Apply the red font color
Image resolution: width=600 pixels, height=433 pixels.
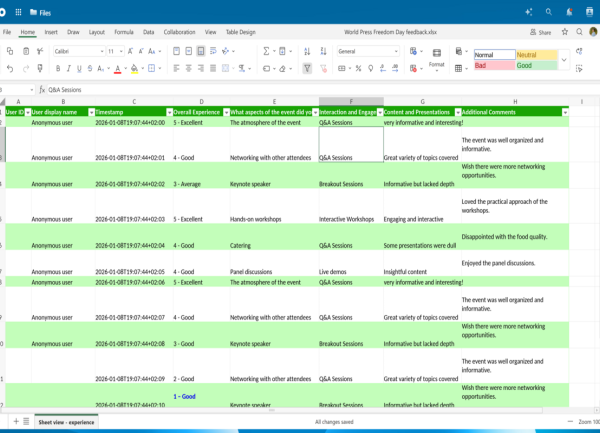[118, 68]
